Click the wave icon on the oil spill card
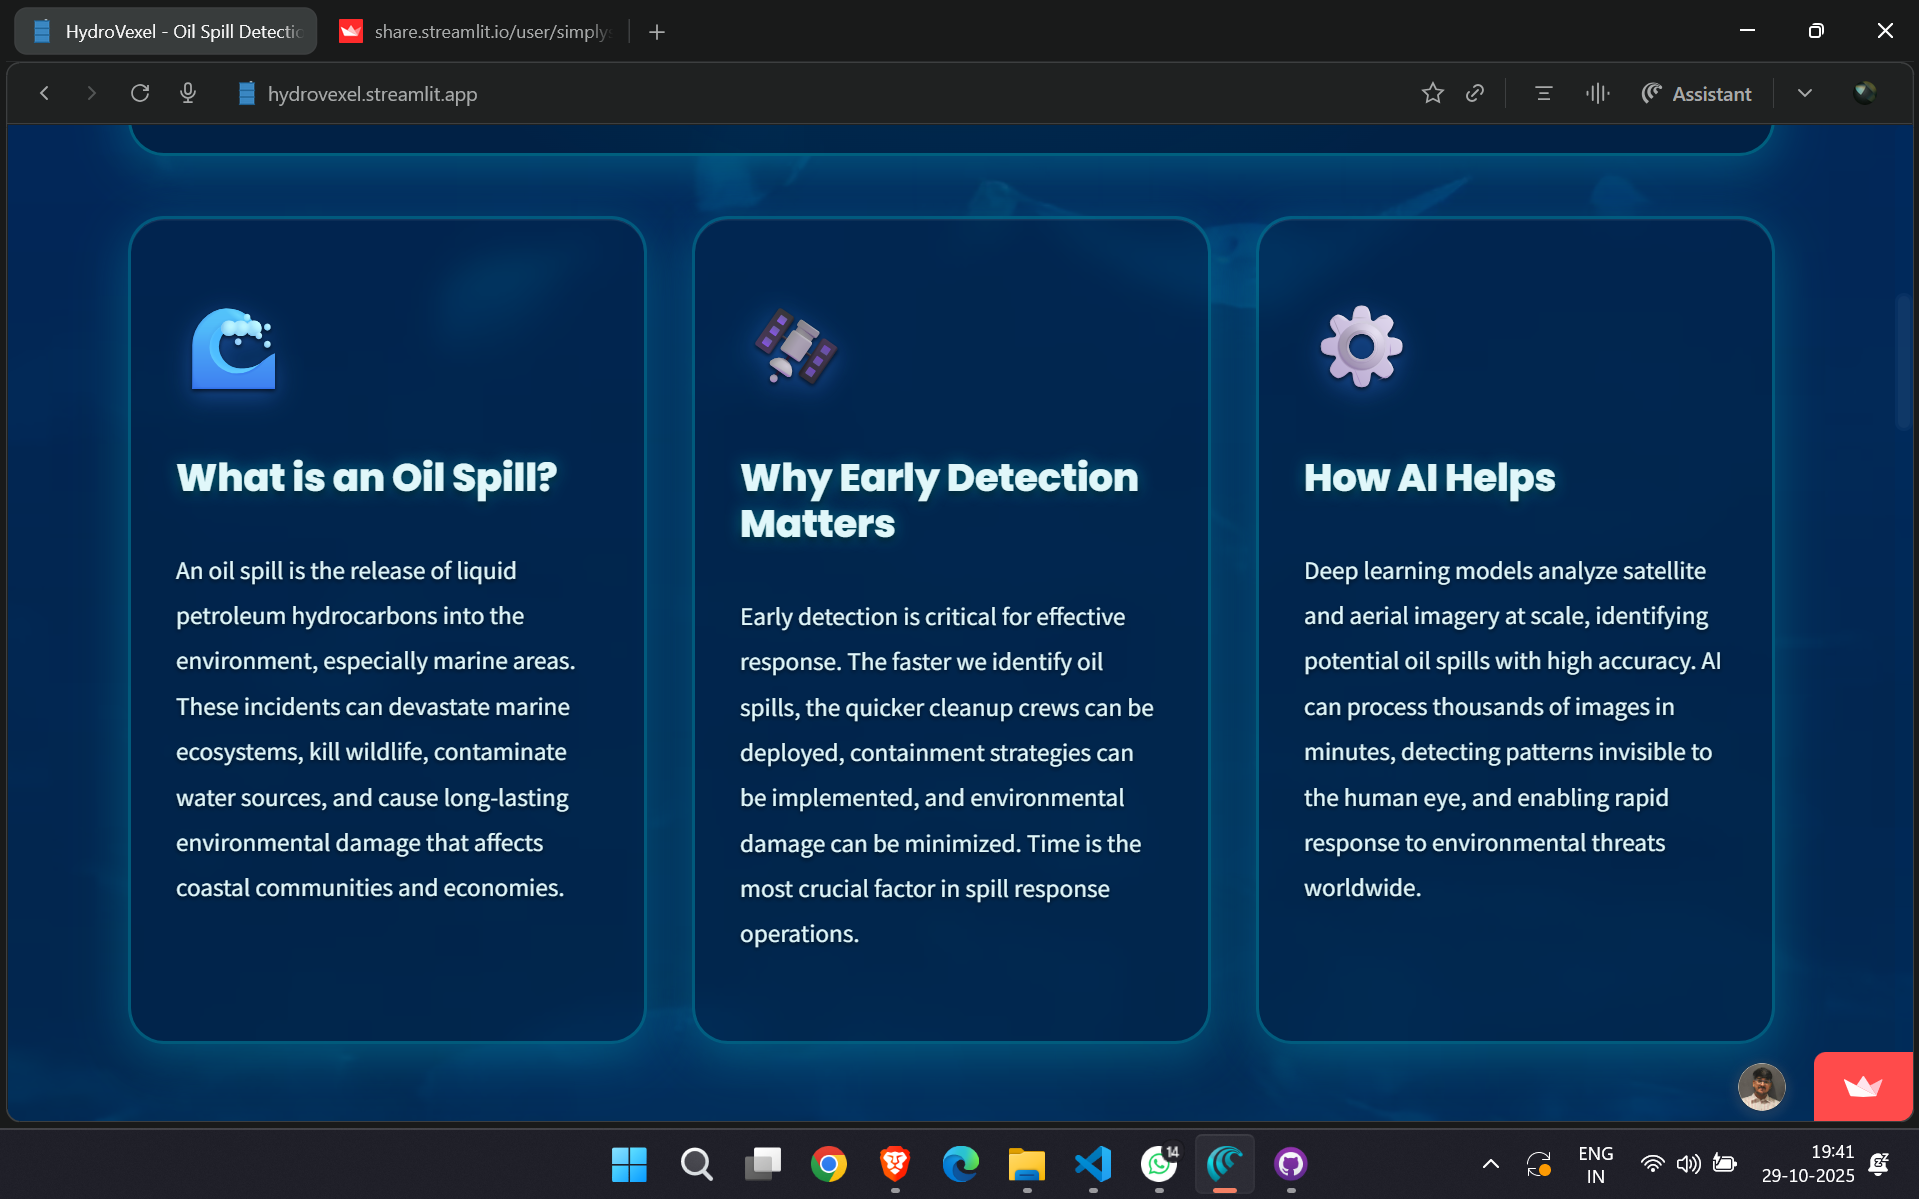 pyautogui.click(x=233, y=349)
